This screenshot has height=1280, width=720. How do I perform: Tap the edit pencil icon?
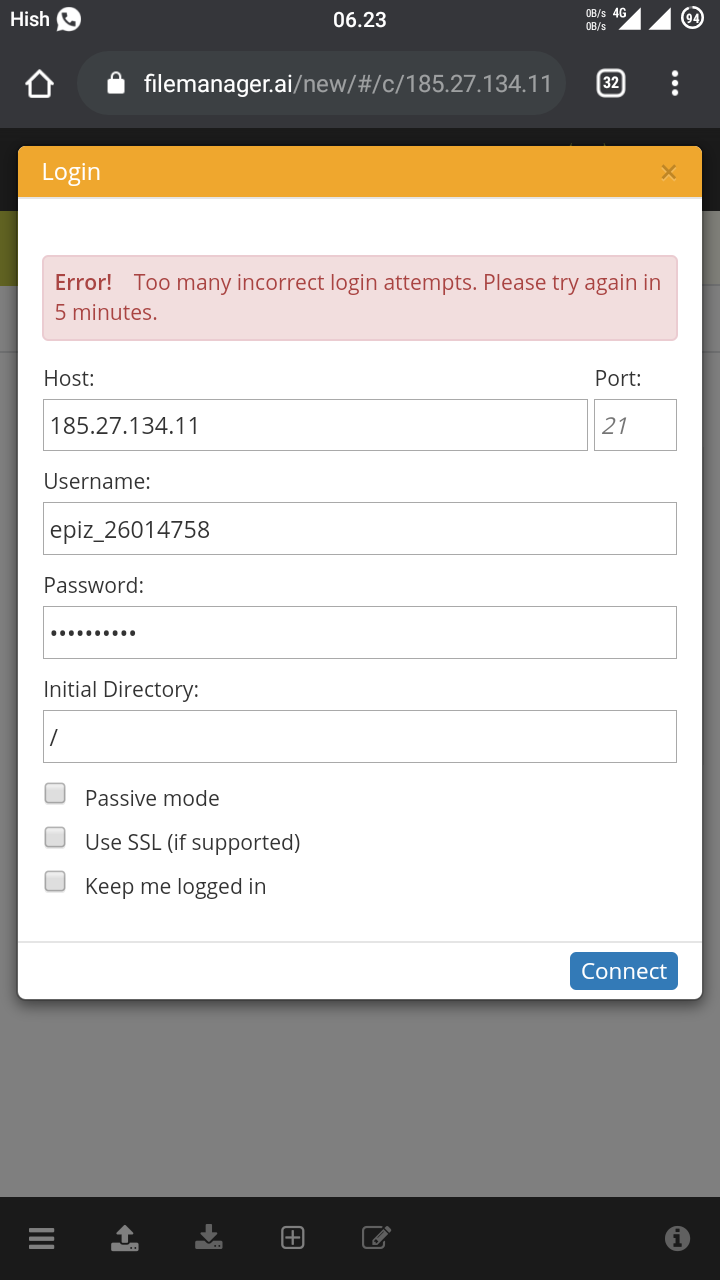(375, 1238)
